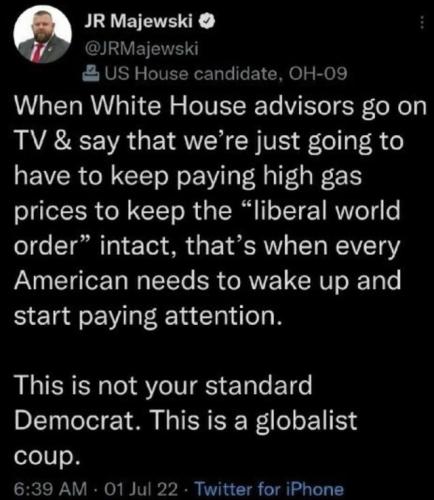Image resolution: width=434 pixels, height=500 pixels.
Task: Click the 01 Jul 22 date
Action: [141, 489]
